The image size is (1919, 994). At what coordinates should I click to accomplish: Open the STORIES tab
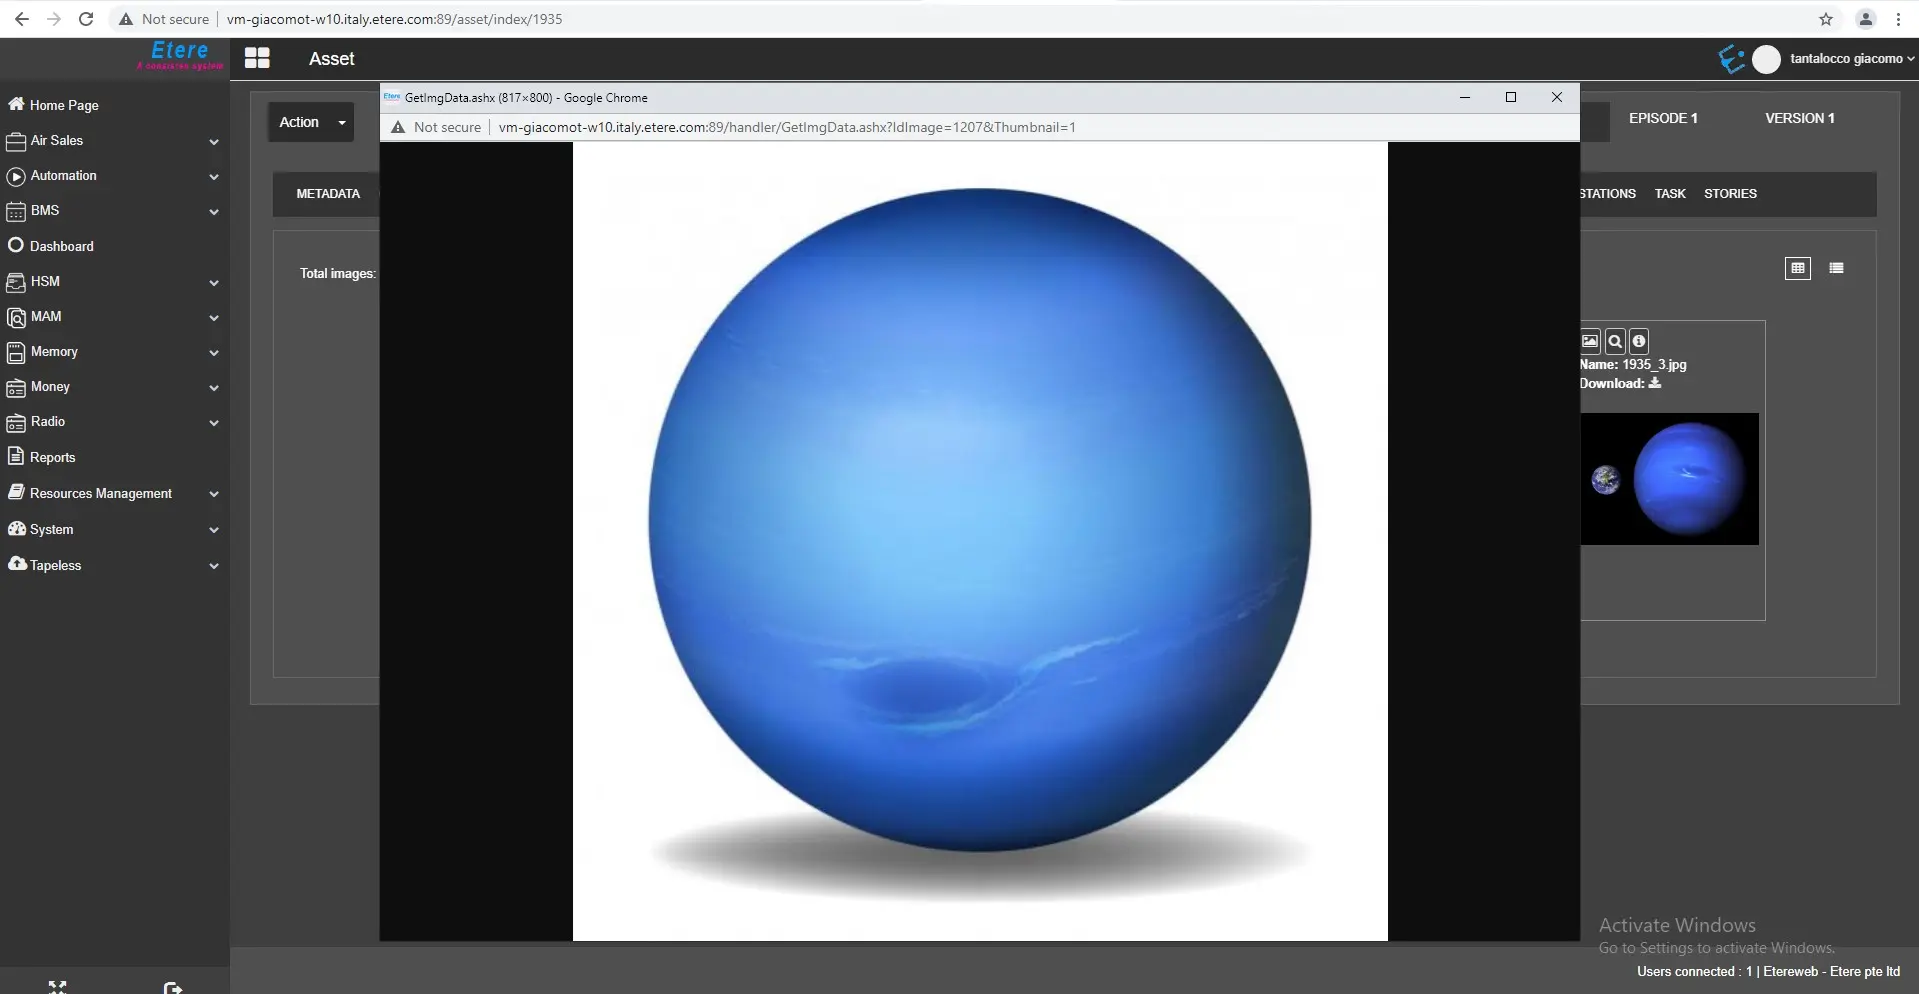1730,194
